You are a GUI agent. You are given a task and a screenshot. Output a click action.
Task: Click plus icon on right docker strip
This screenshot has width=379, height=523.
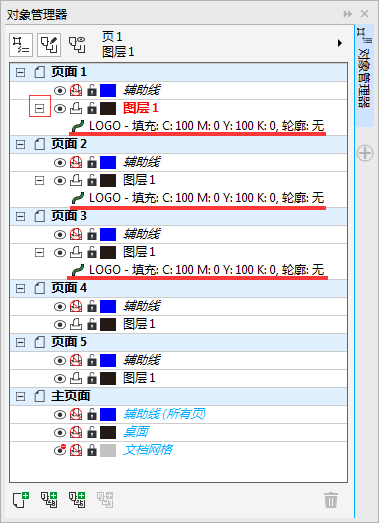pos(365,153)
